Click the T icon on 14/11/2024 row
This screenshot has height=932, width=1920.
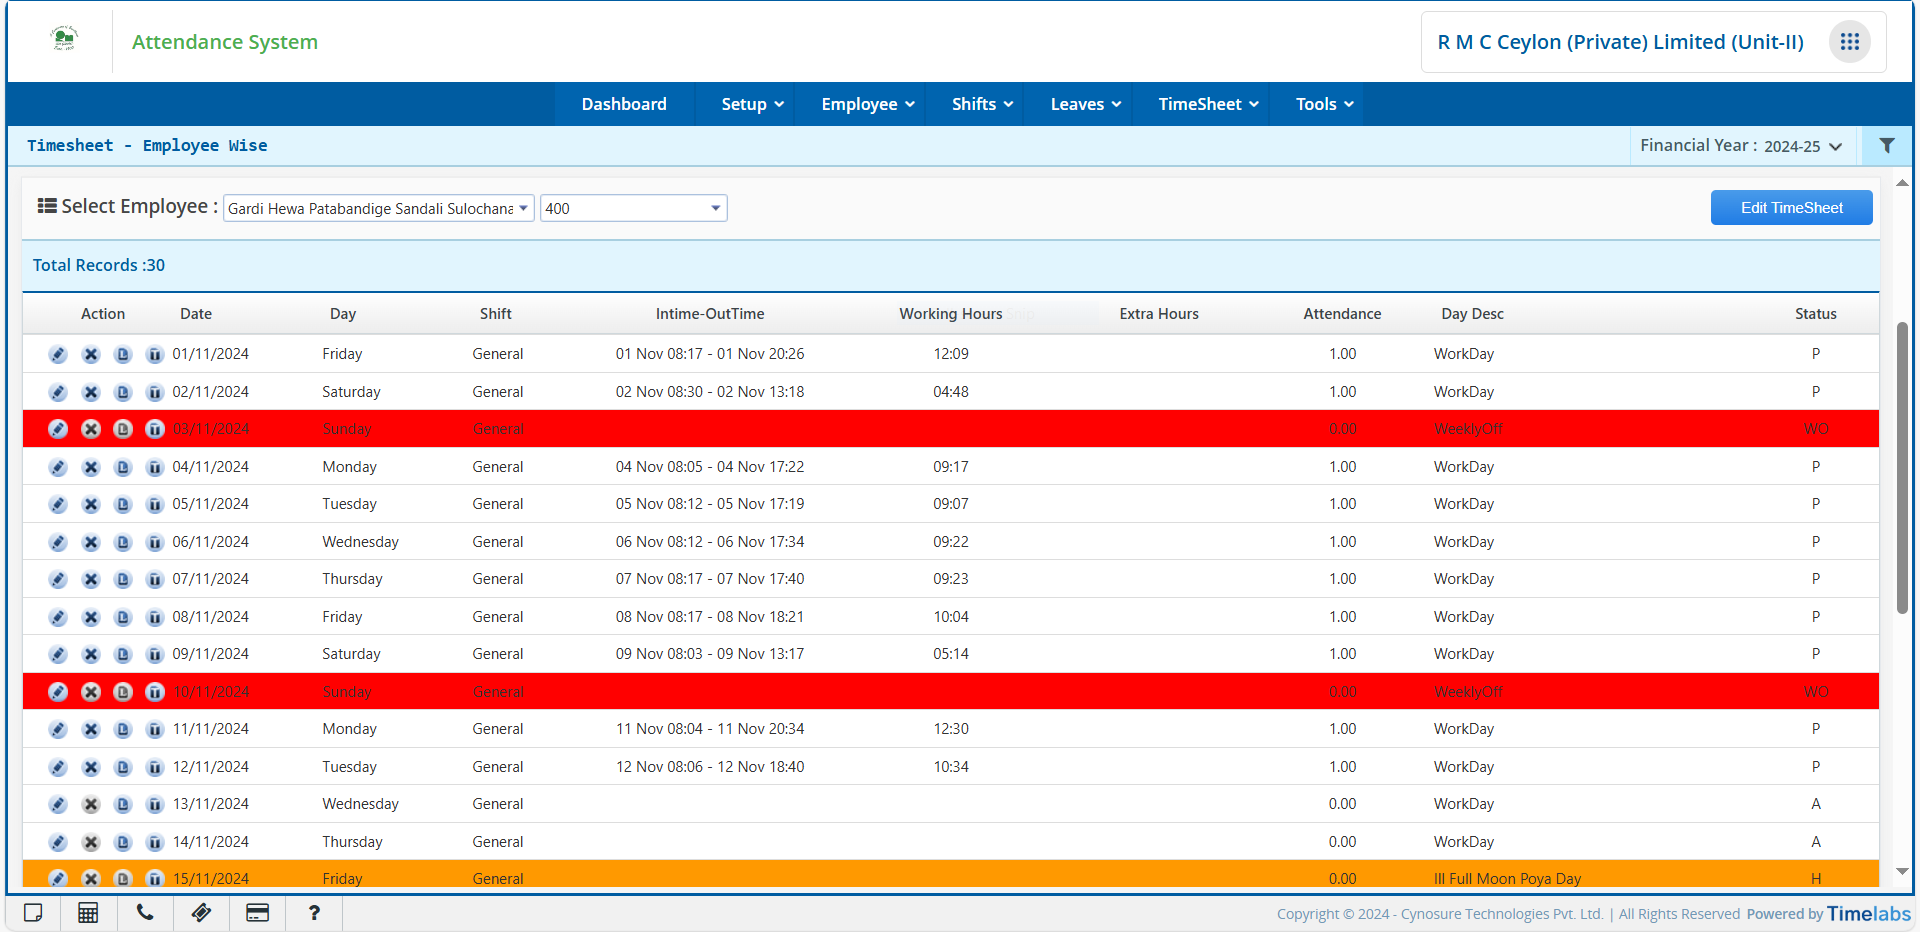coord(155,843)
